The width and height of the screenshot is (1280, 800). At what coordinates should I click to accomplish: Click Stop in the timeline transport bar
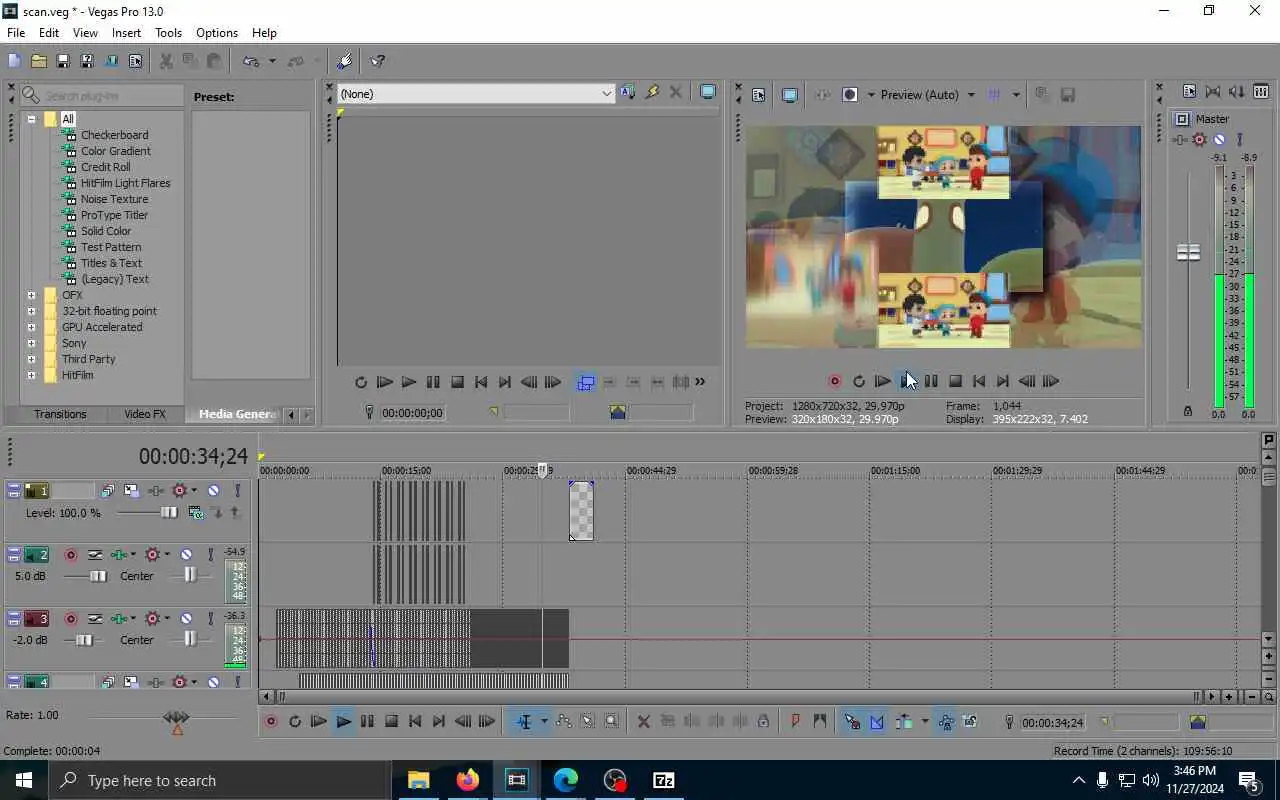[391, 721]
